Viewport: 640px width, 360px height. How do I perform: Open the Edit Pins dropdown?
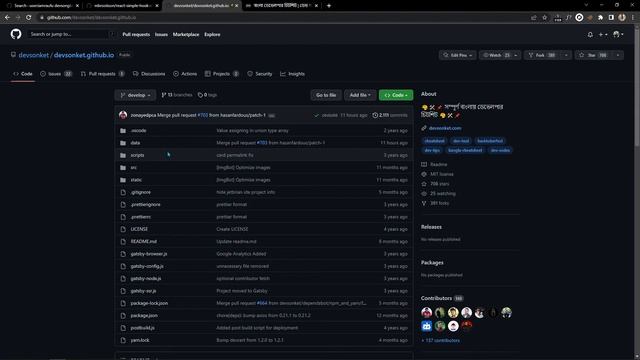click(457, 55)
